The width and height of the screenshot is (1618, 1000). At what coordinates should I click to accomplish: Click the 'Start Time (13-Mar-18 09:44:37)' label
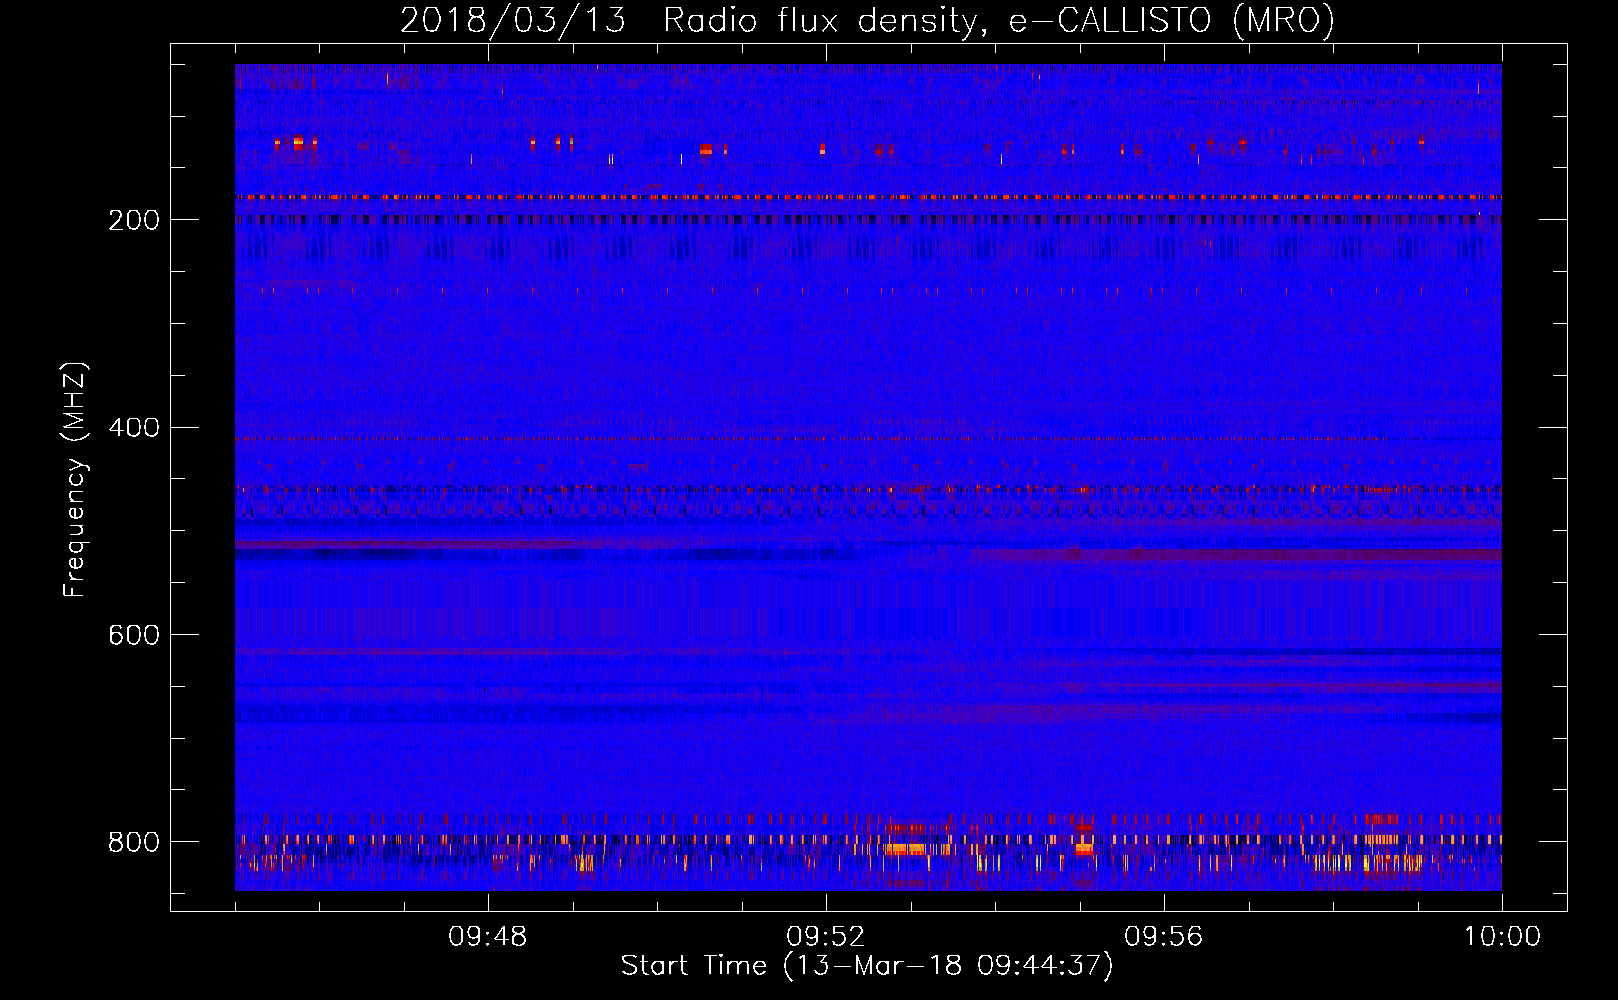[x=867, y=966]
